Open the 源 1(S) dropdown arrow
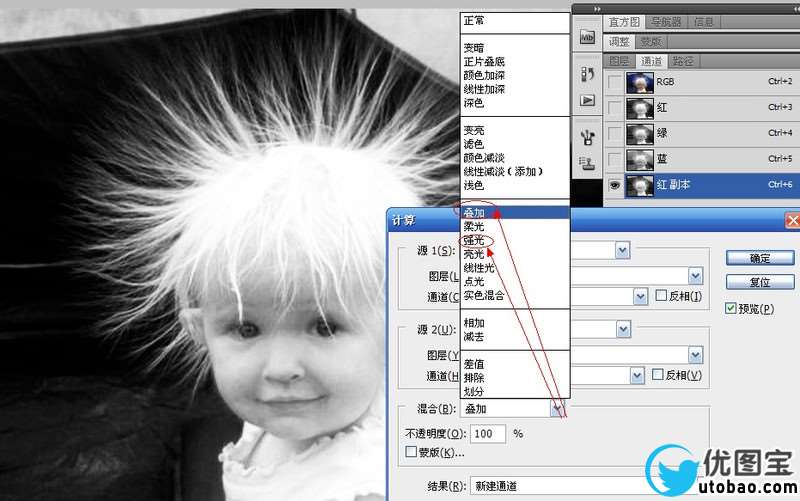The width and height of the screenshot is (800, 501). (622, 250)
